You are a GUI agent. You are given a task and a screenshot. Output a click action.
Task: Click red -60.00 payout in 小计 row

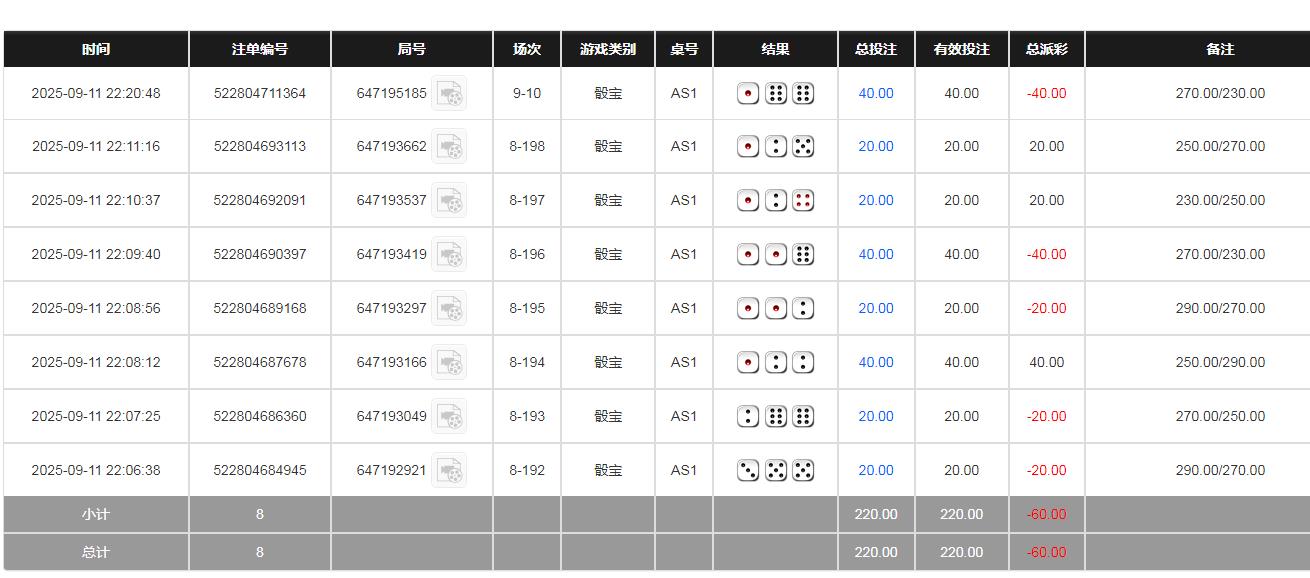pos(1046,515)
